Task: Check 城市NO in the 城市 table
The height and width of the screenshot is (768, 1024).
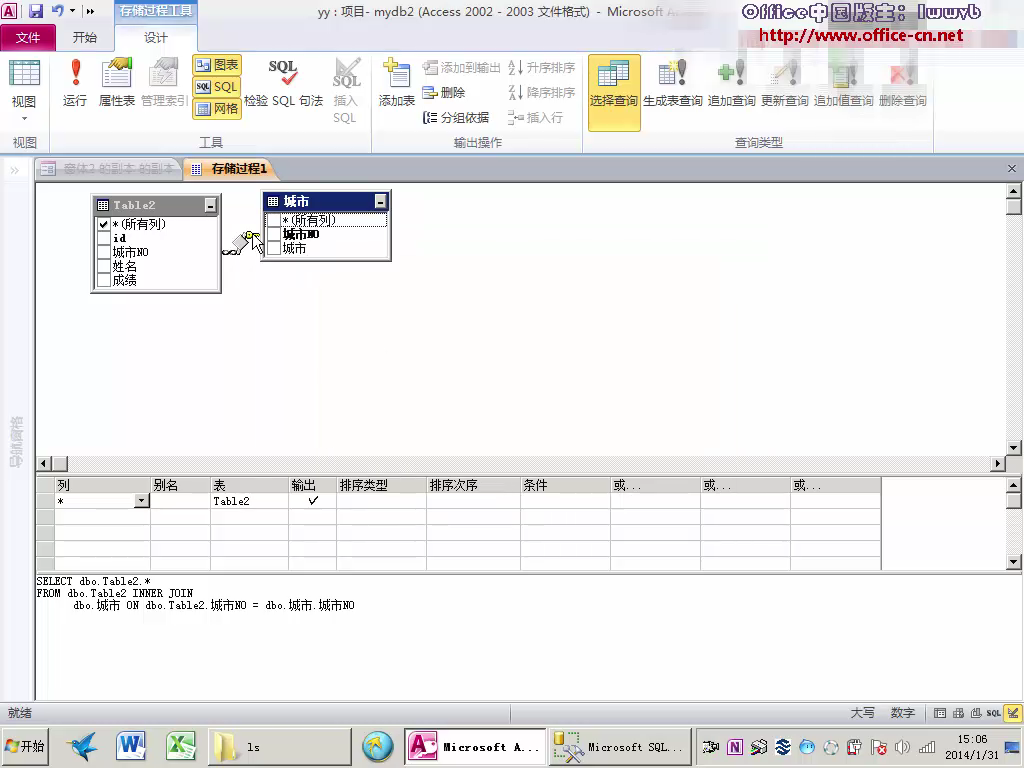Action: coord(274,234)
